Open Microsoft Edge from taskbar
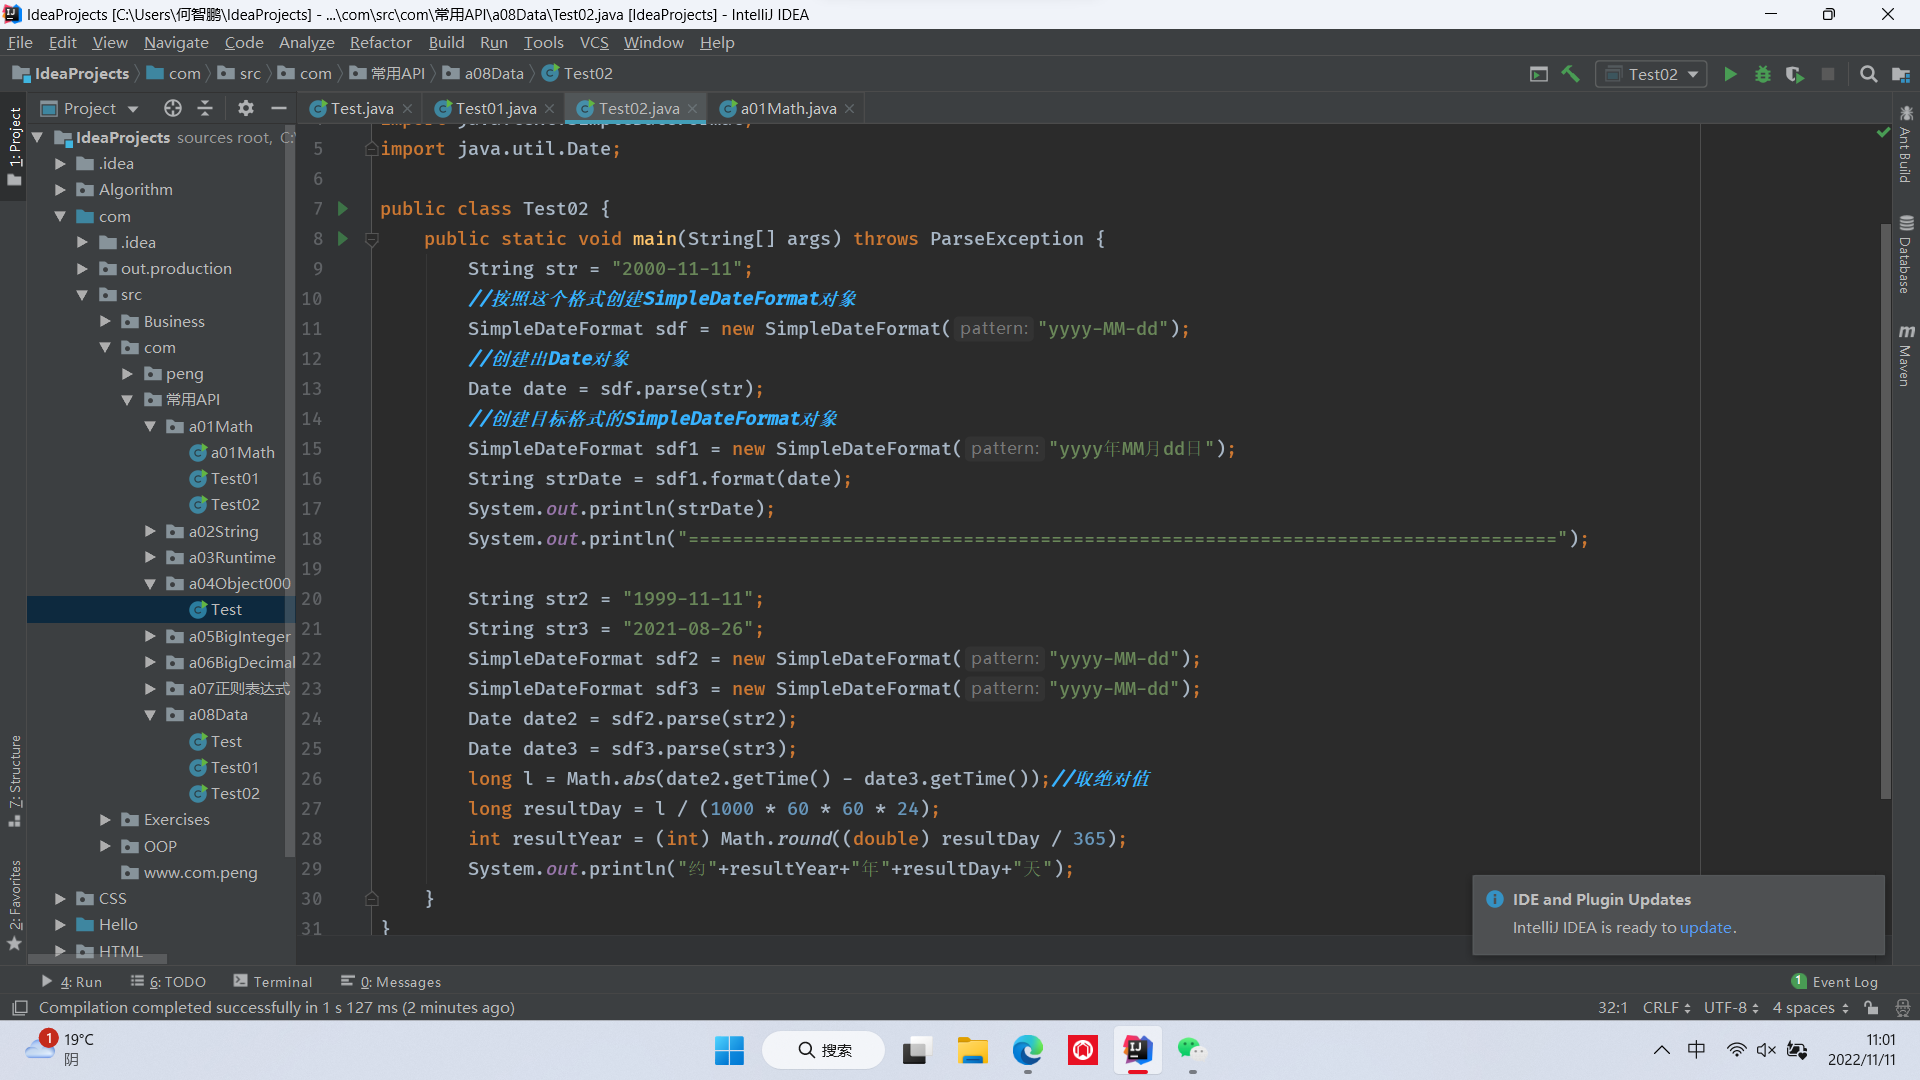The image size is (1920, 1080). click(x=1027, y=1050)
